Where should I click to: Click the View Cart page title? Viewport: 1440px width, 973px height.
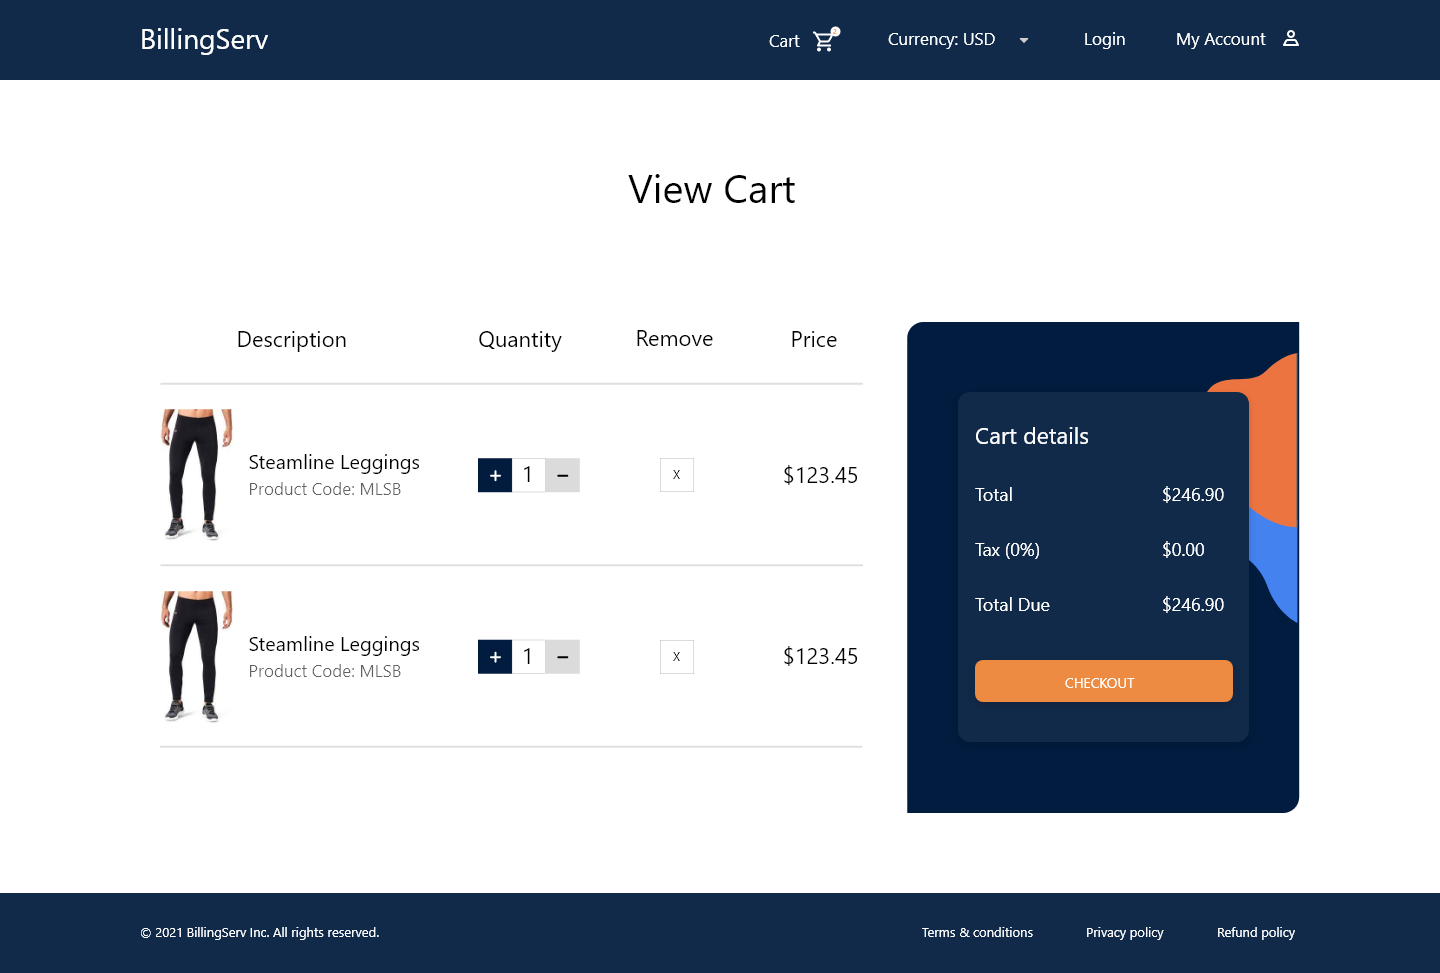tap(711, 189)
